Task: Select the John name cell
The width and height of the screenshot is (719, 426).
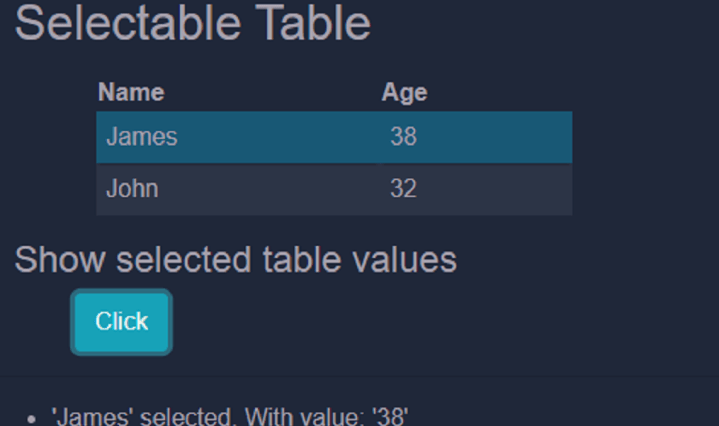Action: tap(132, 189)
